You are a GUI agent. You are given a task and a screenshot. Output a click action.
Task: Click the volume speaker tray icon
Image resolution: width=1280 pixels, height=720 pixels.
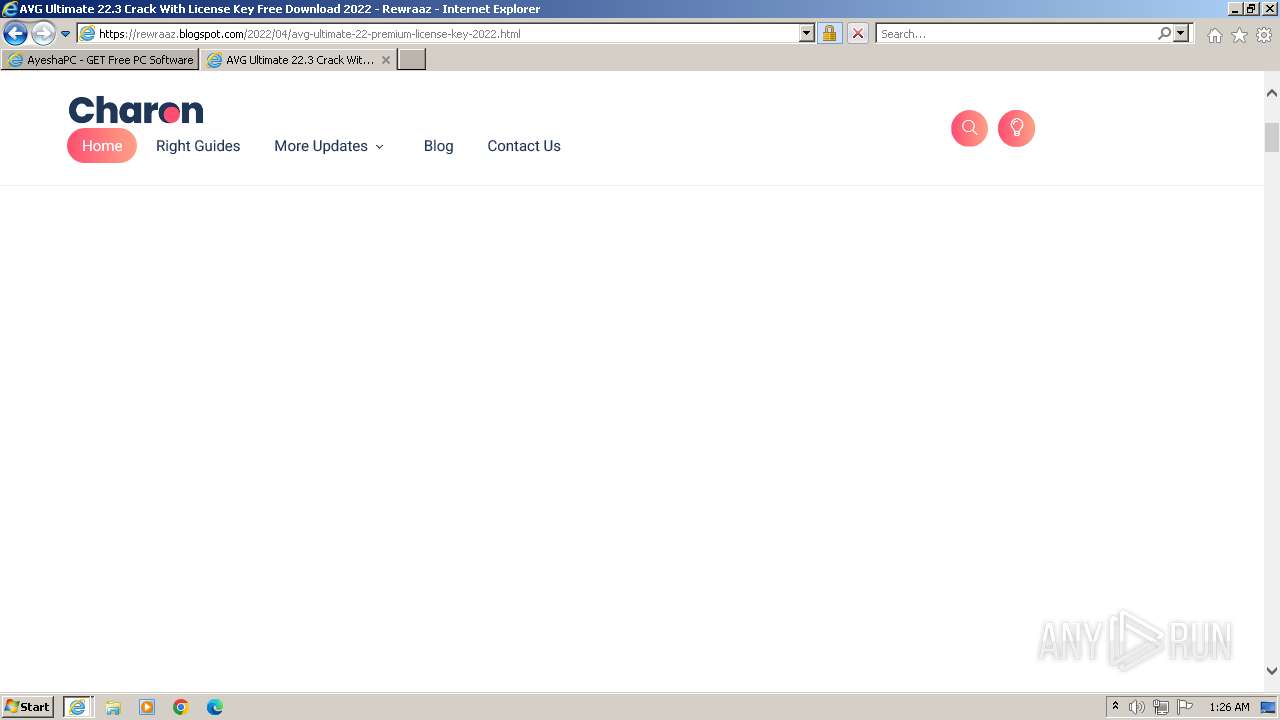coord(1137,707)
